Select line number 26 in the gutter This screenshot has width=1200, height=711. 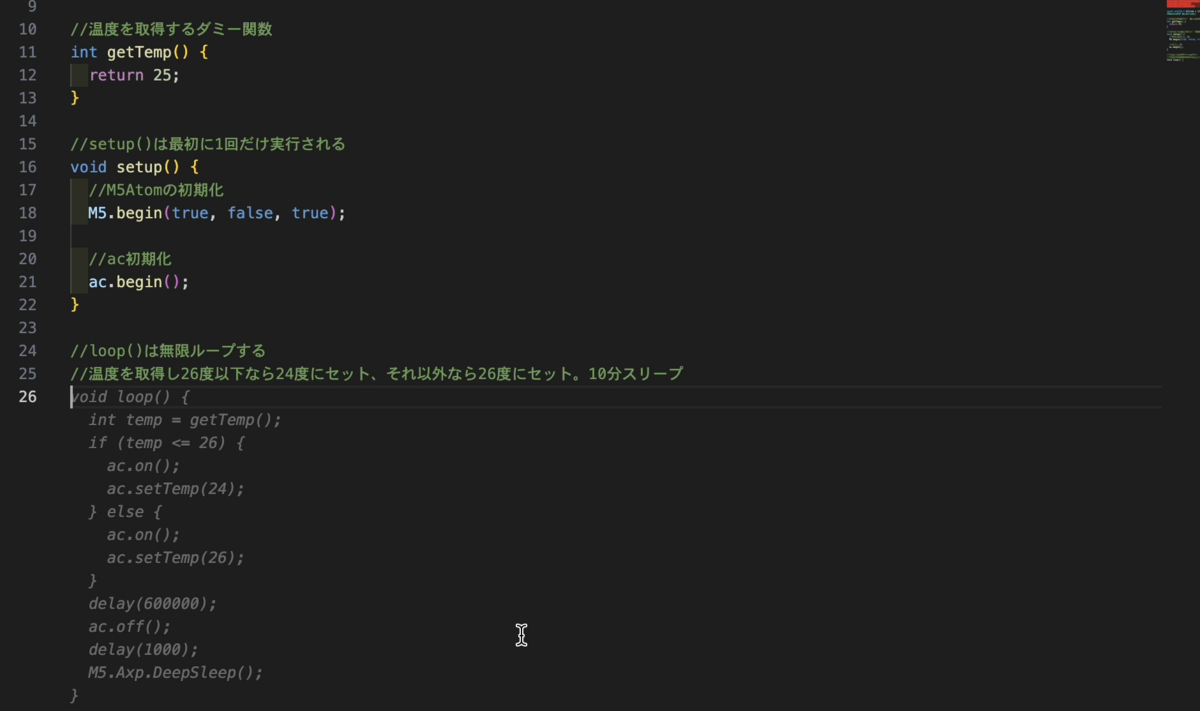click(x=28, y=397)
